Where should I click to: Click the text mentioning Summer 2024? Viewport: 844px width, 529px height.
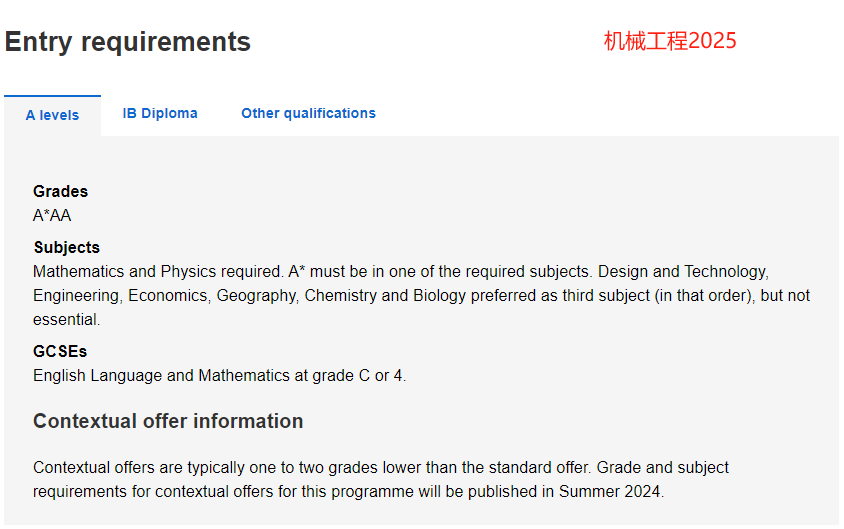click(348, 491)
